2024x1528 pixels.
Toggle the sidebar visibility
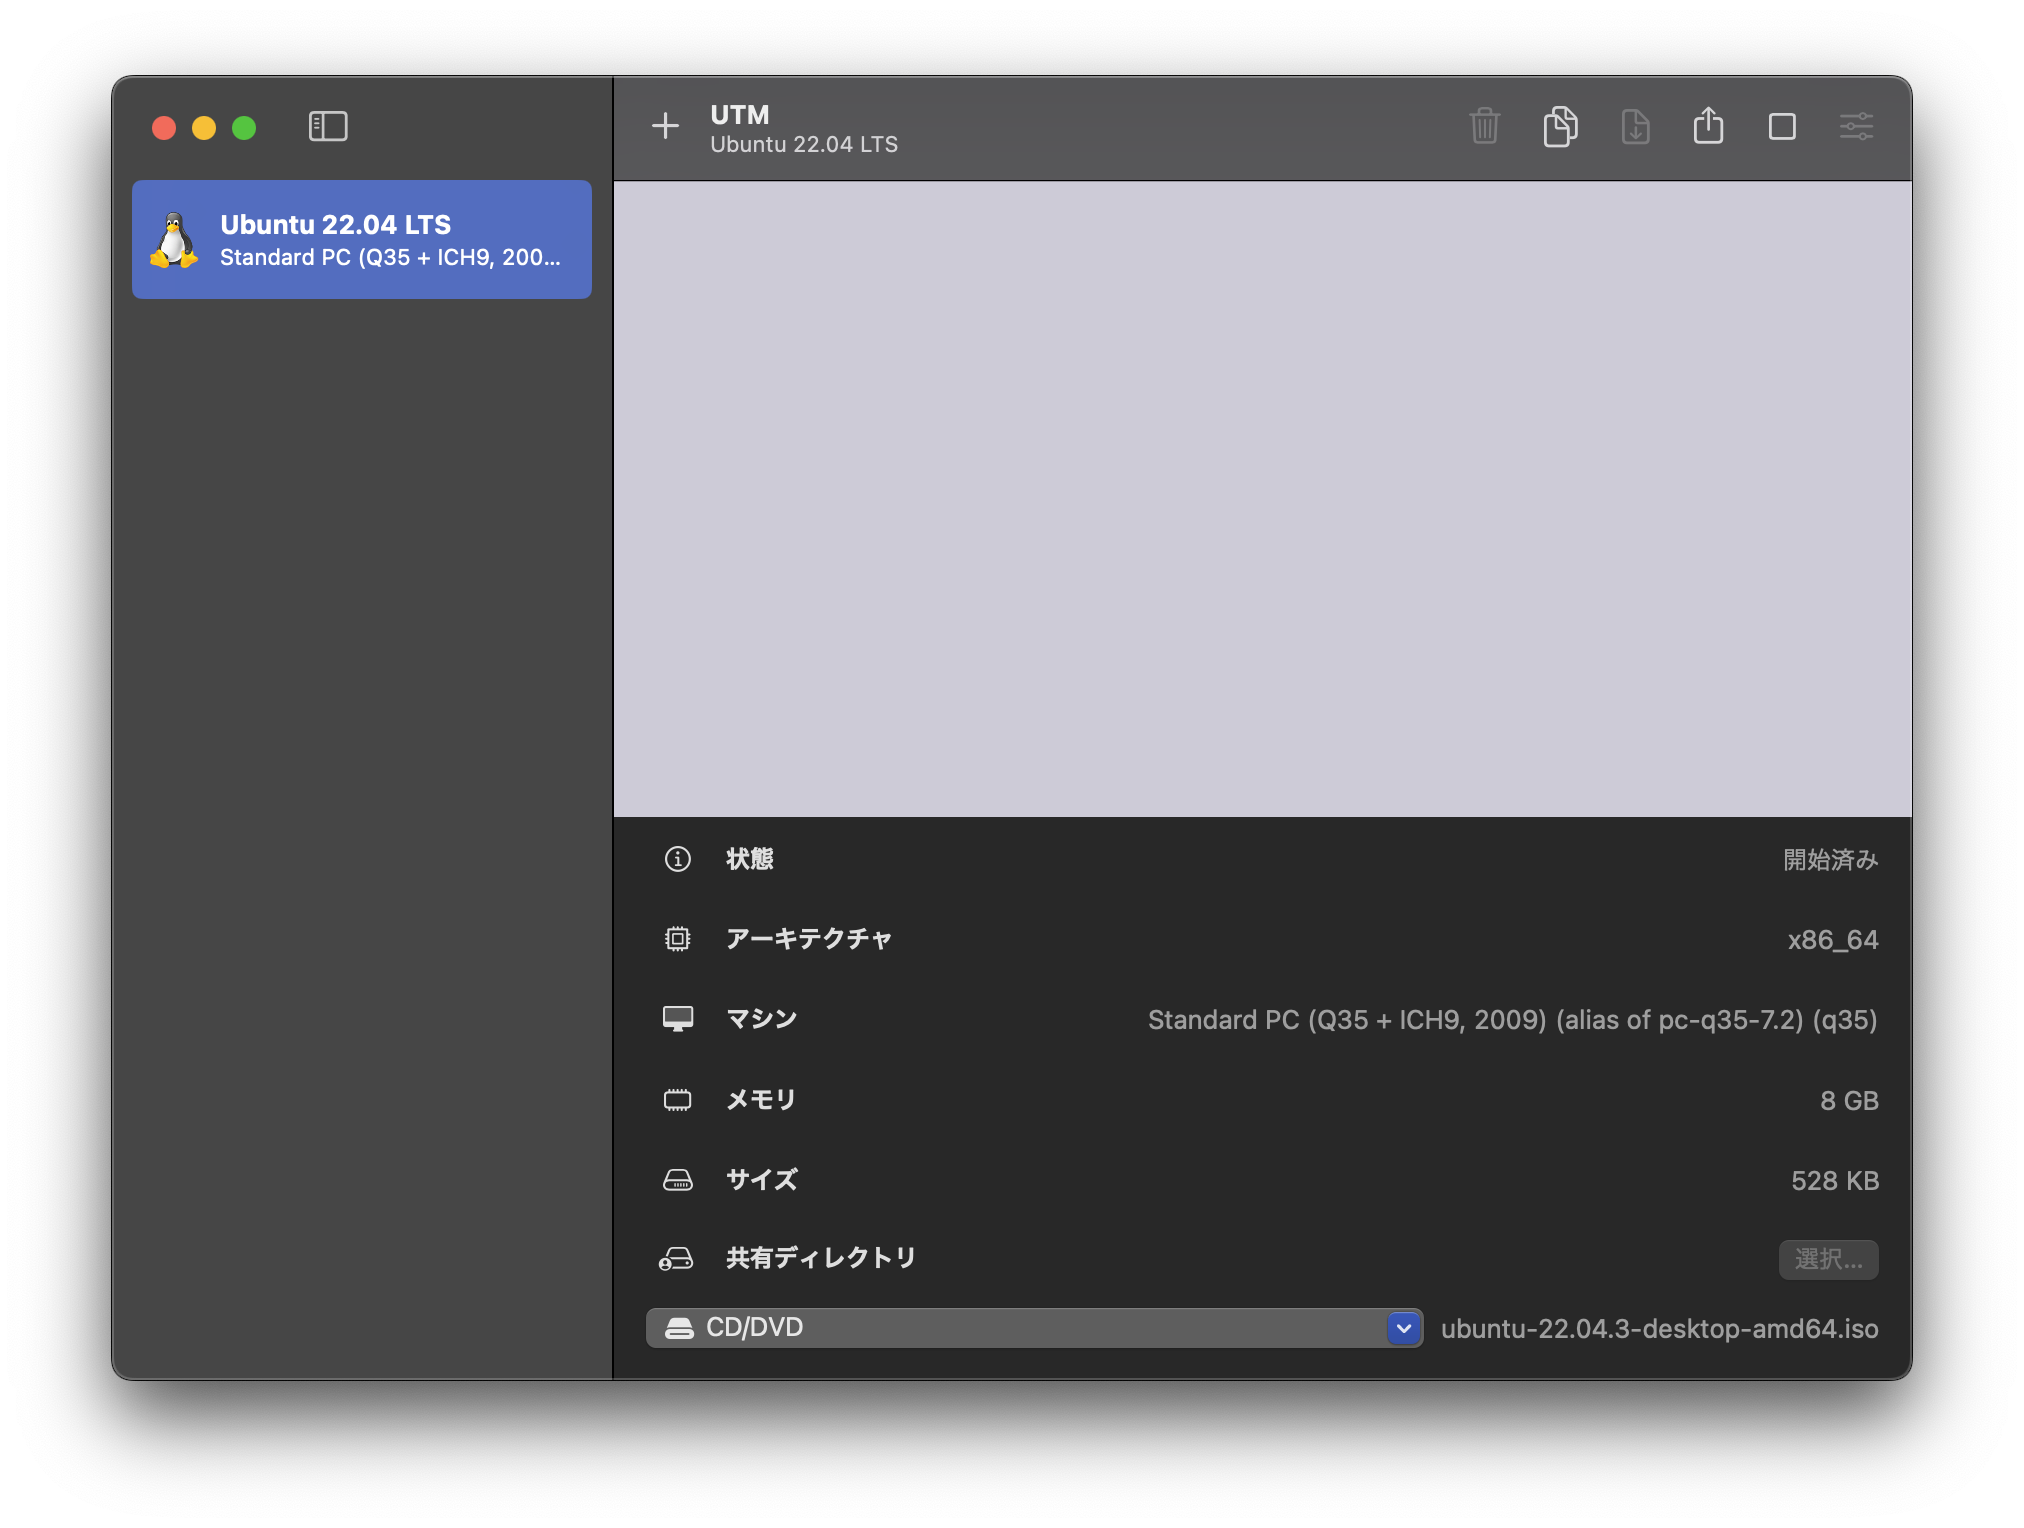(x=327, y=126)
